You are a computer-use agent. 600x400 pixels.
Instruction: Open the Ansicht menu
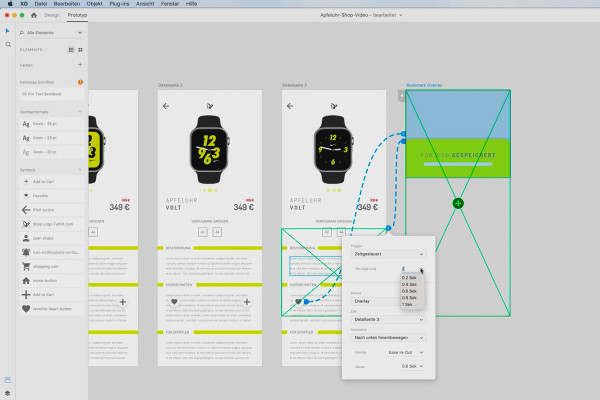(x=145, y=3)
